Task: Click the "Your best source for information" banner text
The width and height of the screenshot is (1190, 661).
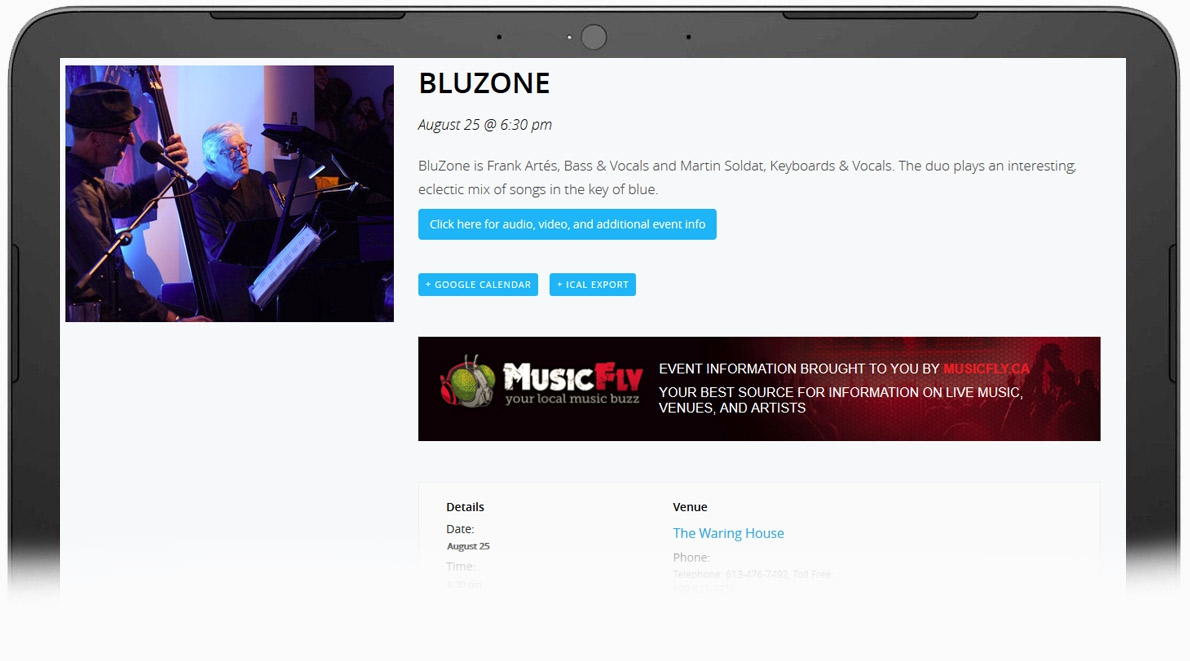Action: pos(841,400)
